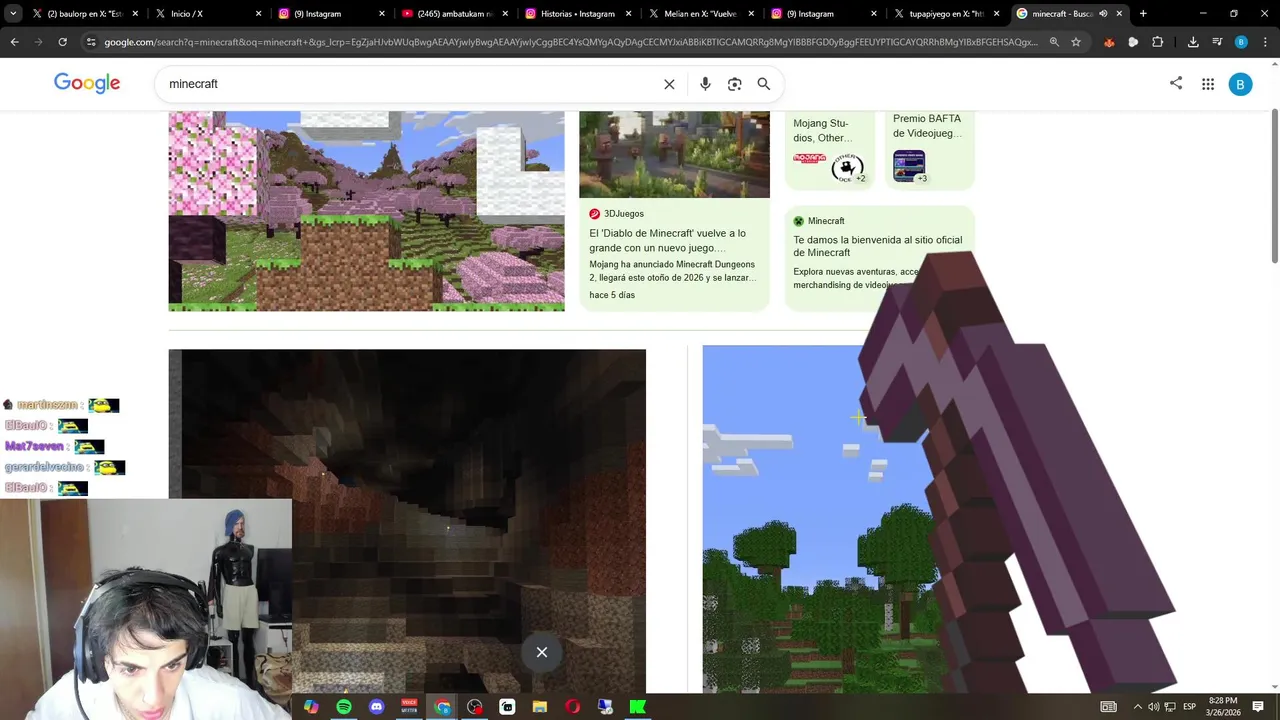1280x720 pixels.
Task: Open the Chrome three-dot menu
Action: pyautogui.click(x=1265, y=42)
